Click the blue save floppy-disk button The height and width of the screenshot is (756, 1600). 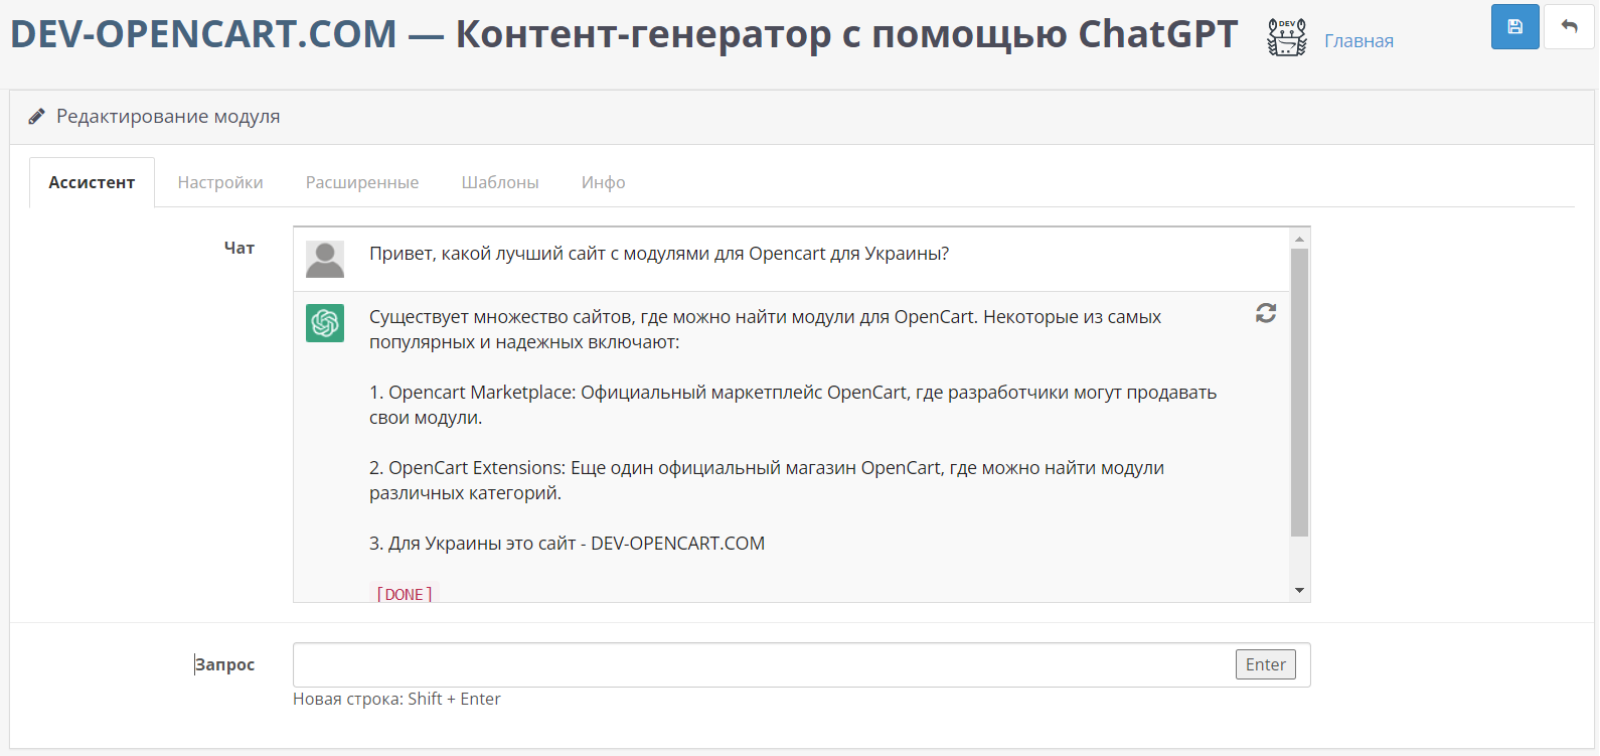coord(1515,27)
